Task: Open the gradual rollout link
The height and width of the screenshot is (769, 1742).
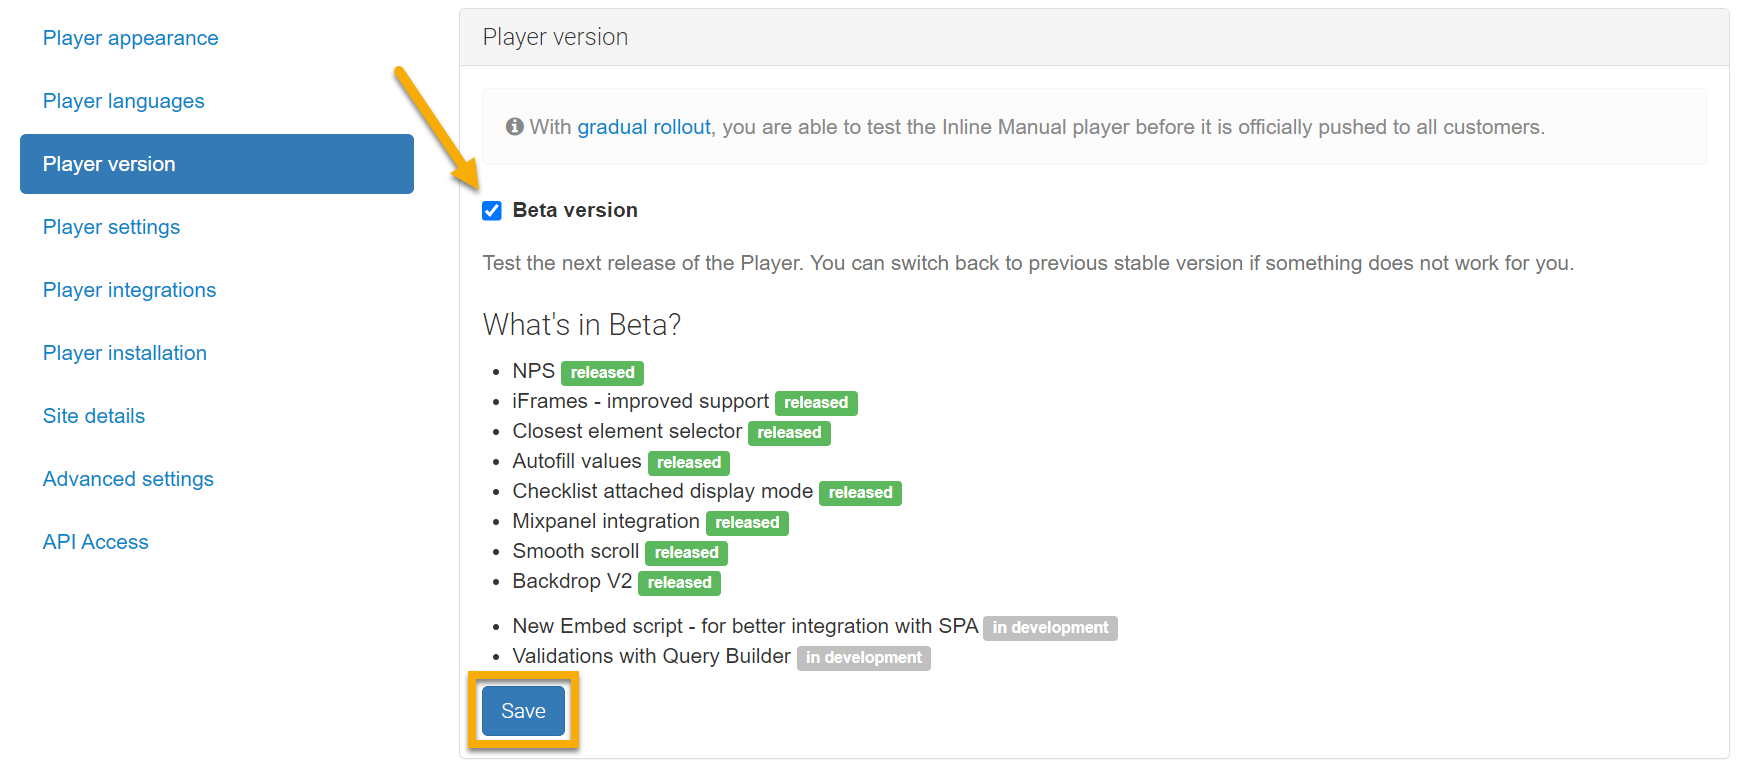Action: click(x=644, y=127)
